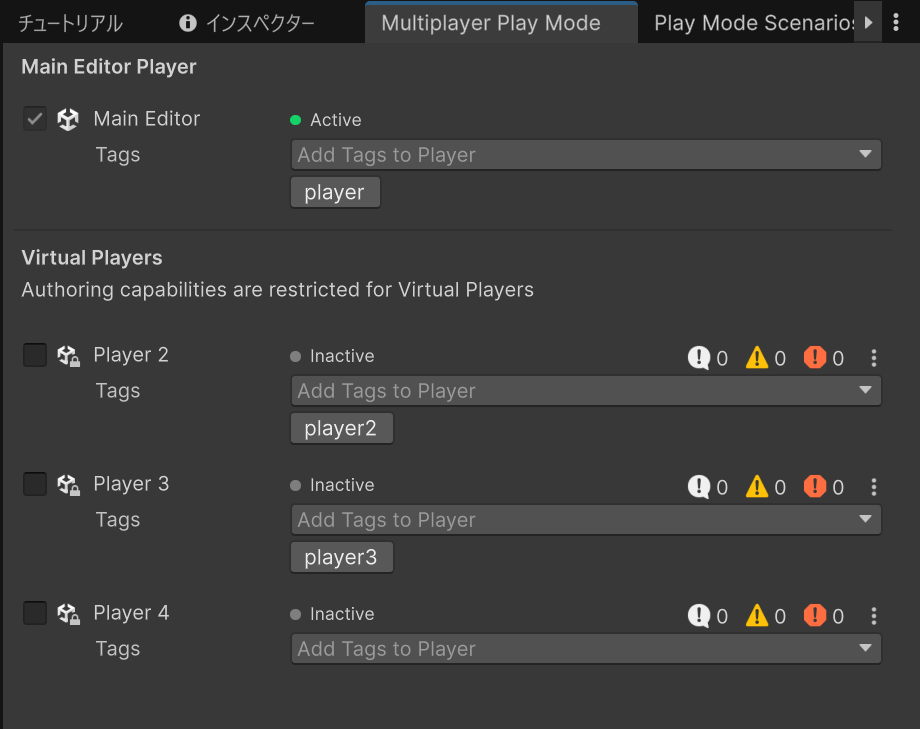The width and height of the screenshot is (920, 729).
Task: Click the Player 2 locked Unity icon
Action: pos(69,356)
